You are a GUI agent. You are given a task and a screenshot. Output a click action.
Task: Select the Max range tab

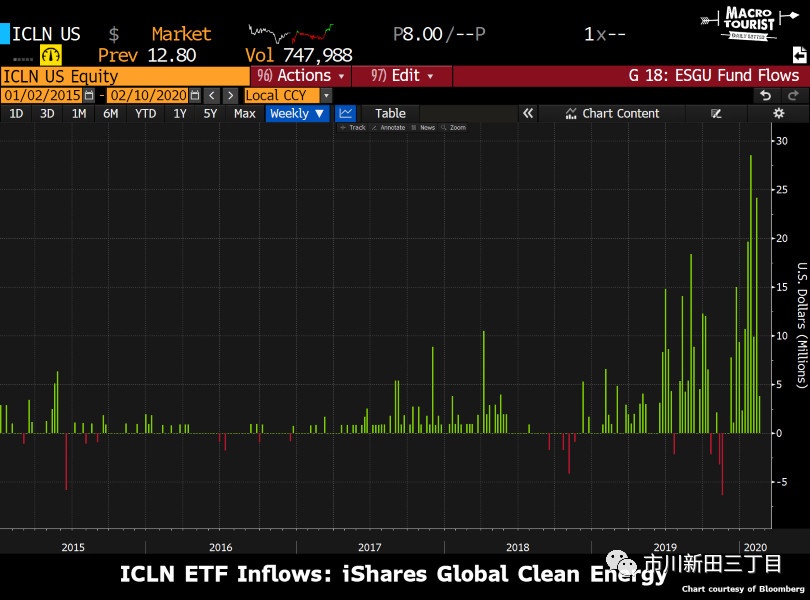tap(244, 113)
